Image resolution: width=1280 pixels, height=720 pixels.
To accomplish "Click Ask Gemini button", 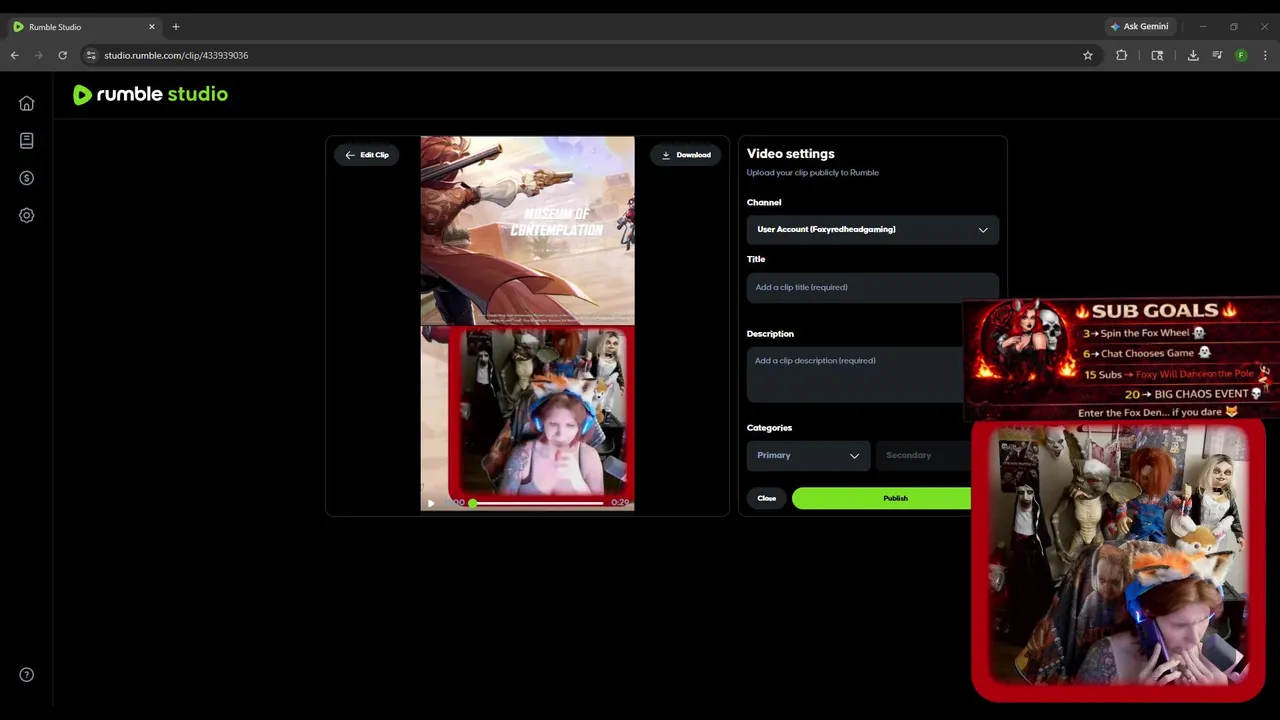I will click(x=1139, y=27).
